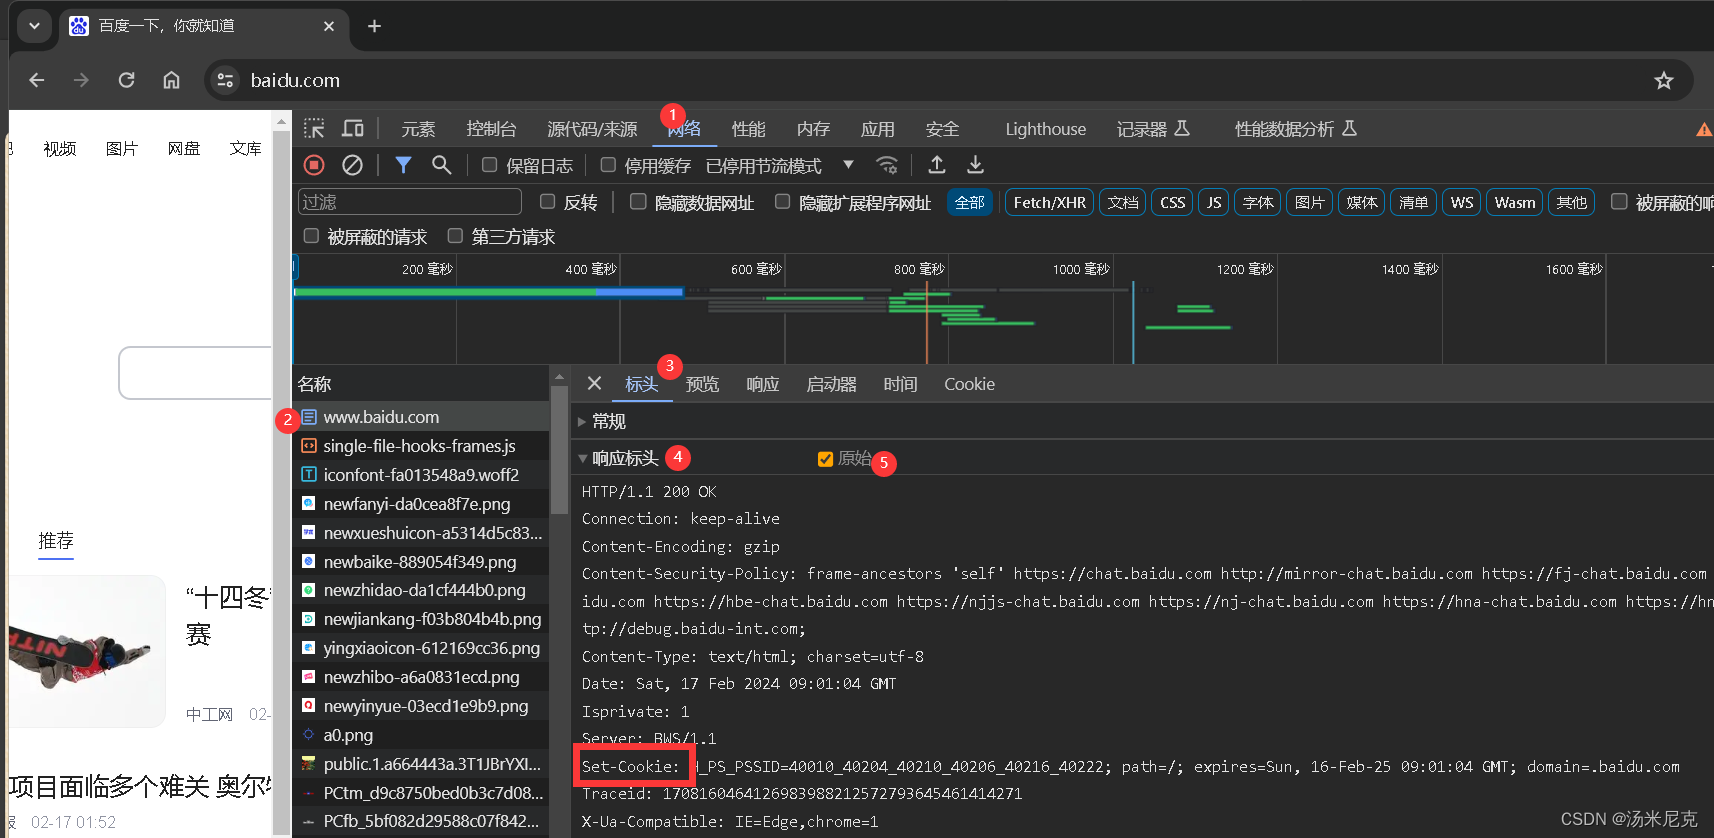Screen dimensions: 1714x838
Task: Open the 已停用节流模式 throttling dropdown
Action: [x=780, y=165]
